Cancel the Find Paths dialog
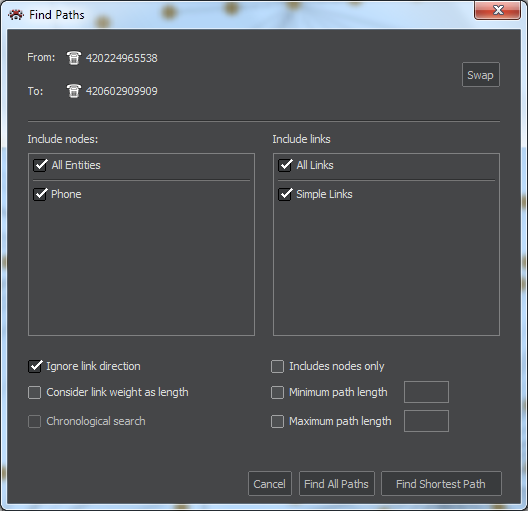Image resolution: width=528 pixels, height=511 pixels. [x=270, y=484]
